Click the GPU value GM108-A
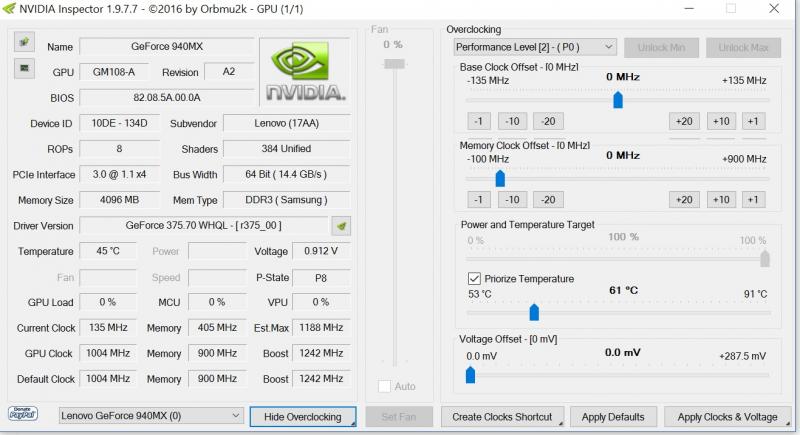Screen dimensions: 800x435 [114, 72]
